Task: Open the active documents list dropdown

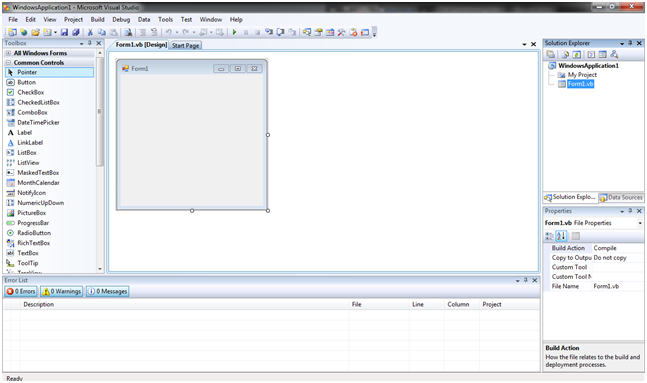Action: coord(524,45)
